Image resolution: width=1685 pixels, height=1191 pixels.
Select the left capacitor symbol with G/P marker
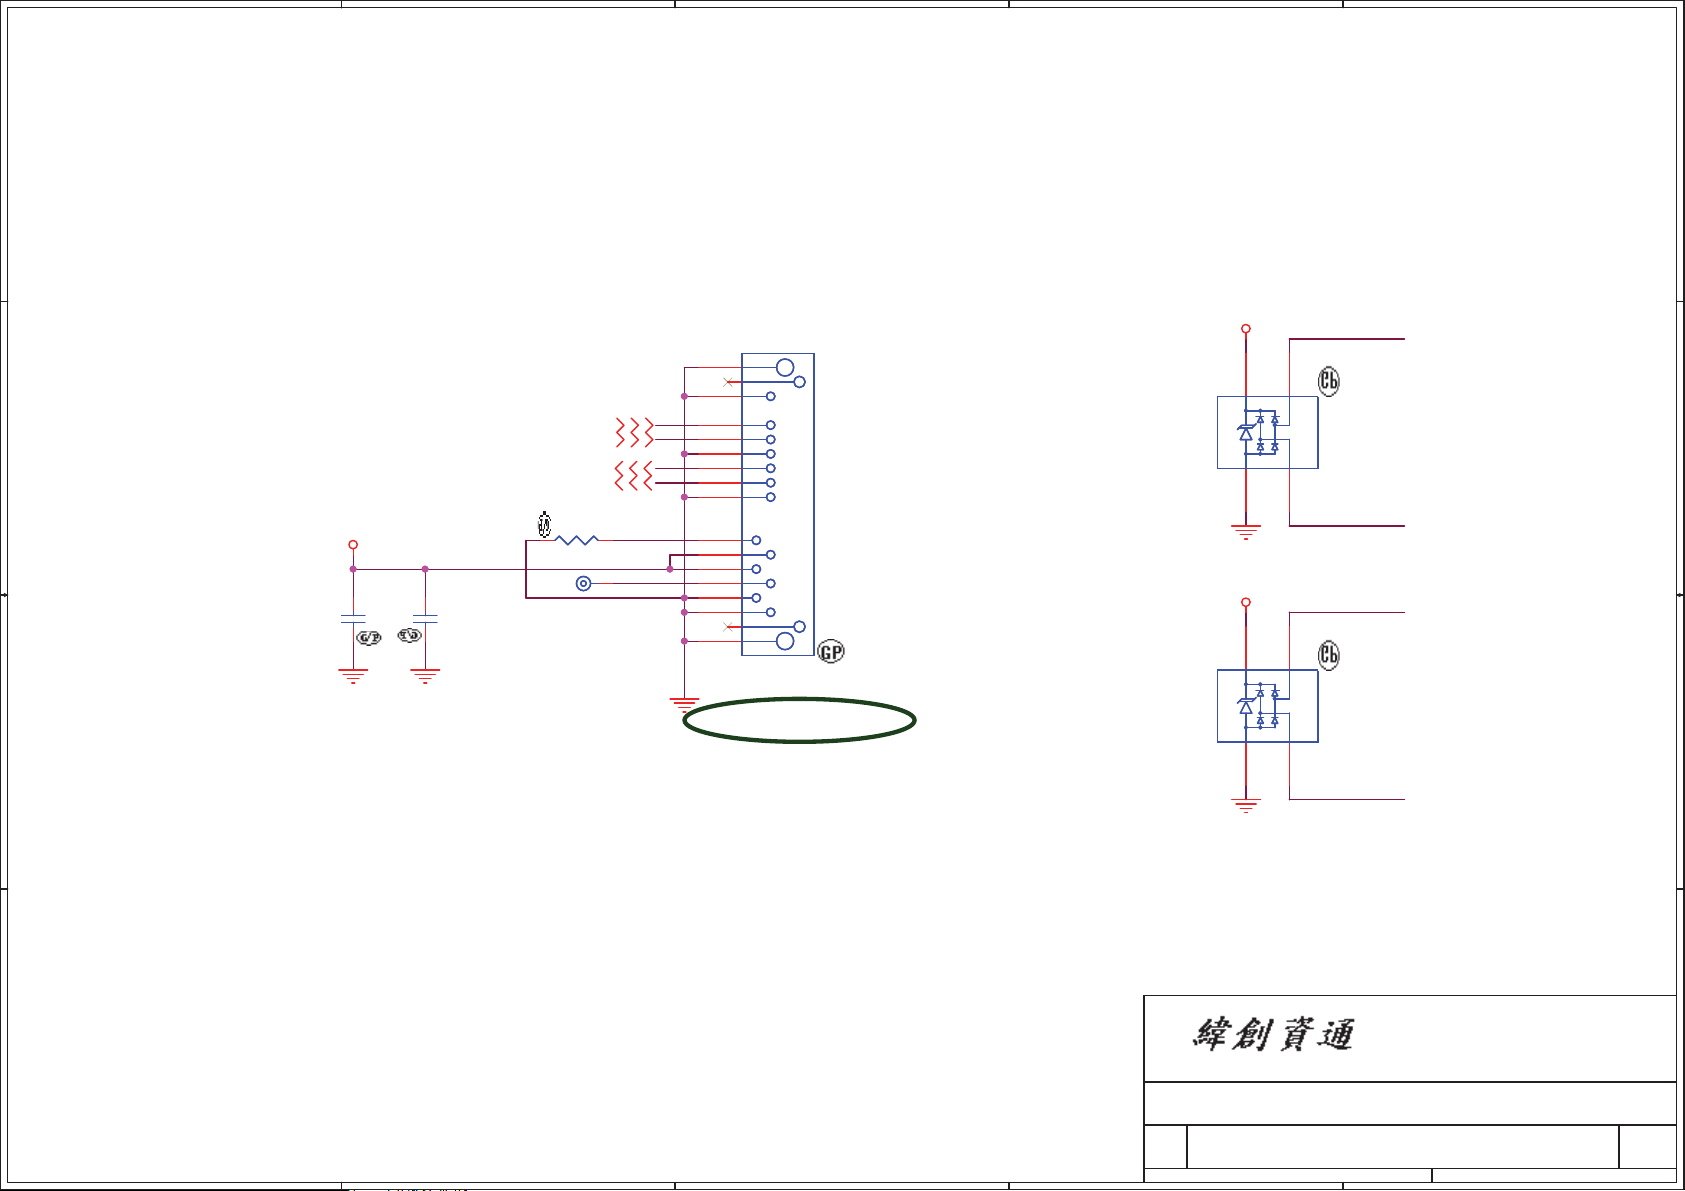(x=353, y=619)
